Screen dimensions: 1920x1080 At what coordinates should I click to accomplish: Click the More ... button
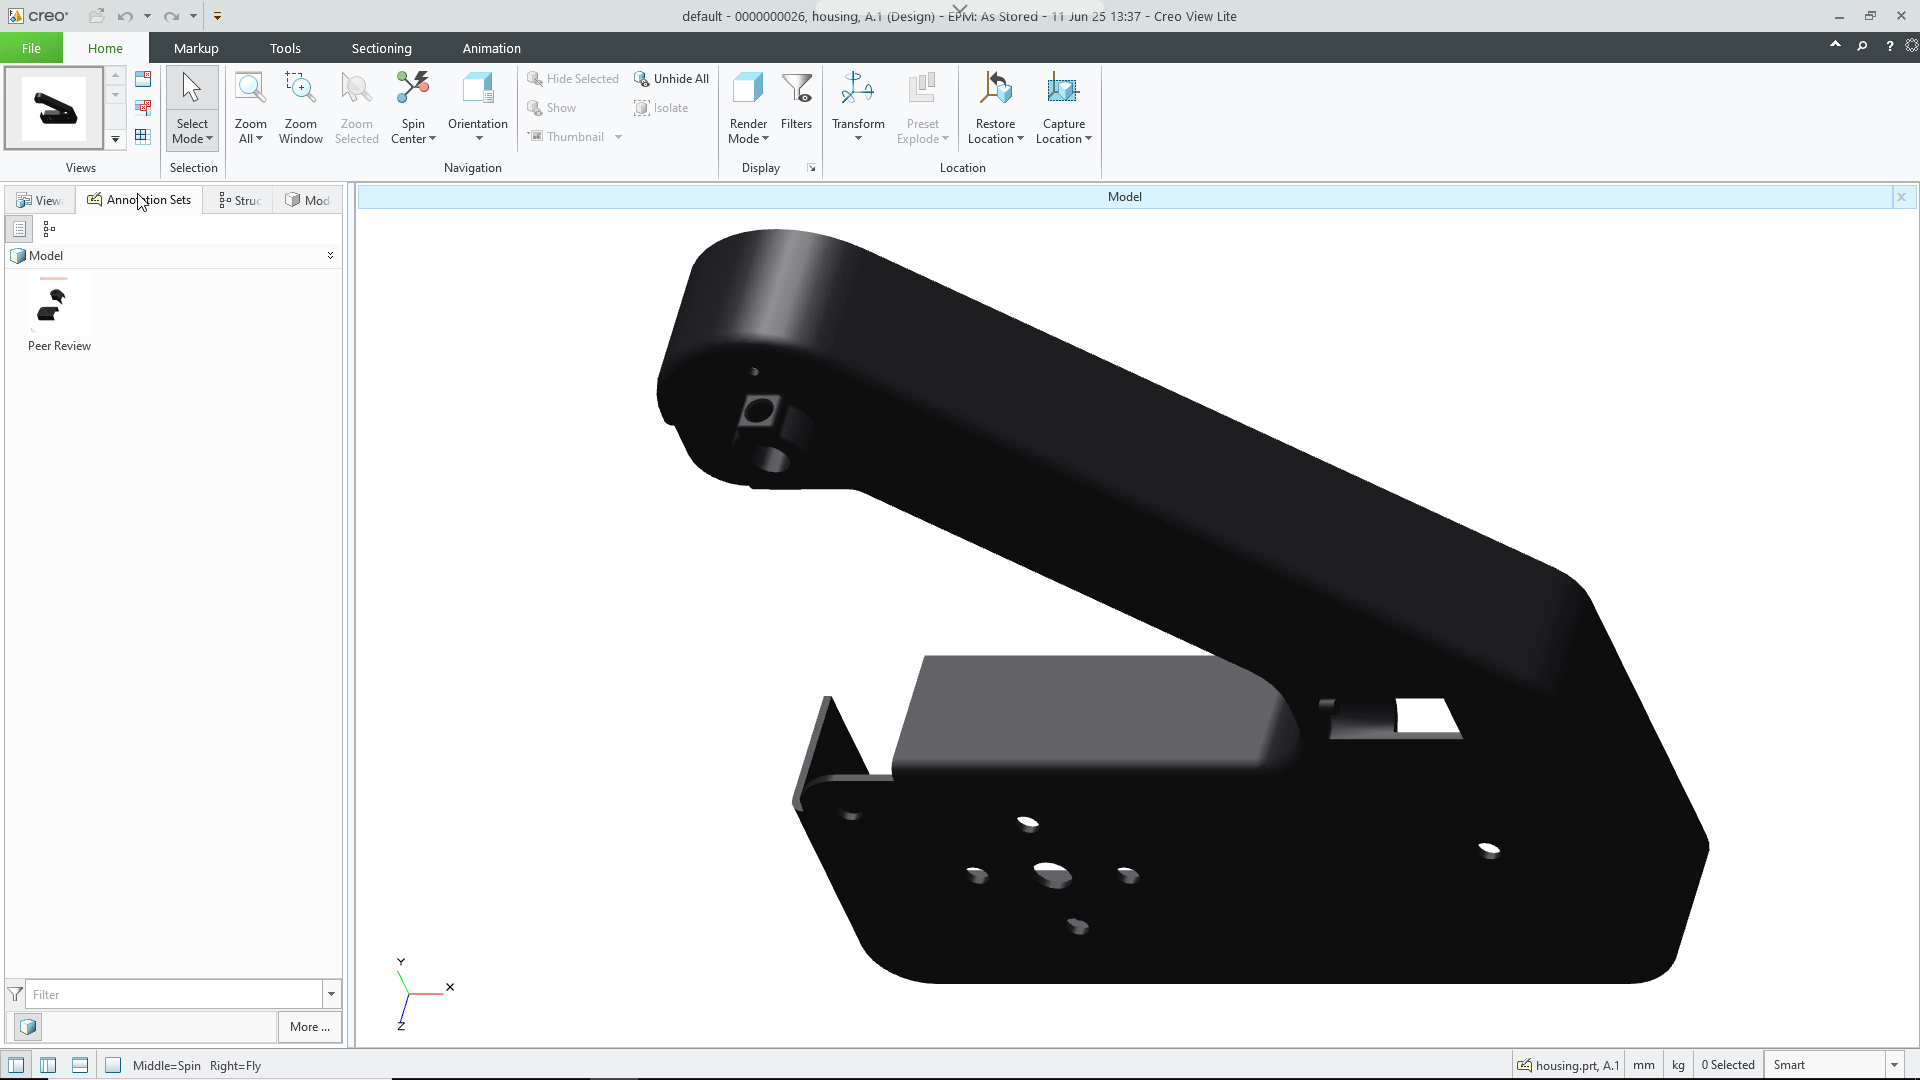(310, 1027)
